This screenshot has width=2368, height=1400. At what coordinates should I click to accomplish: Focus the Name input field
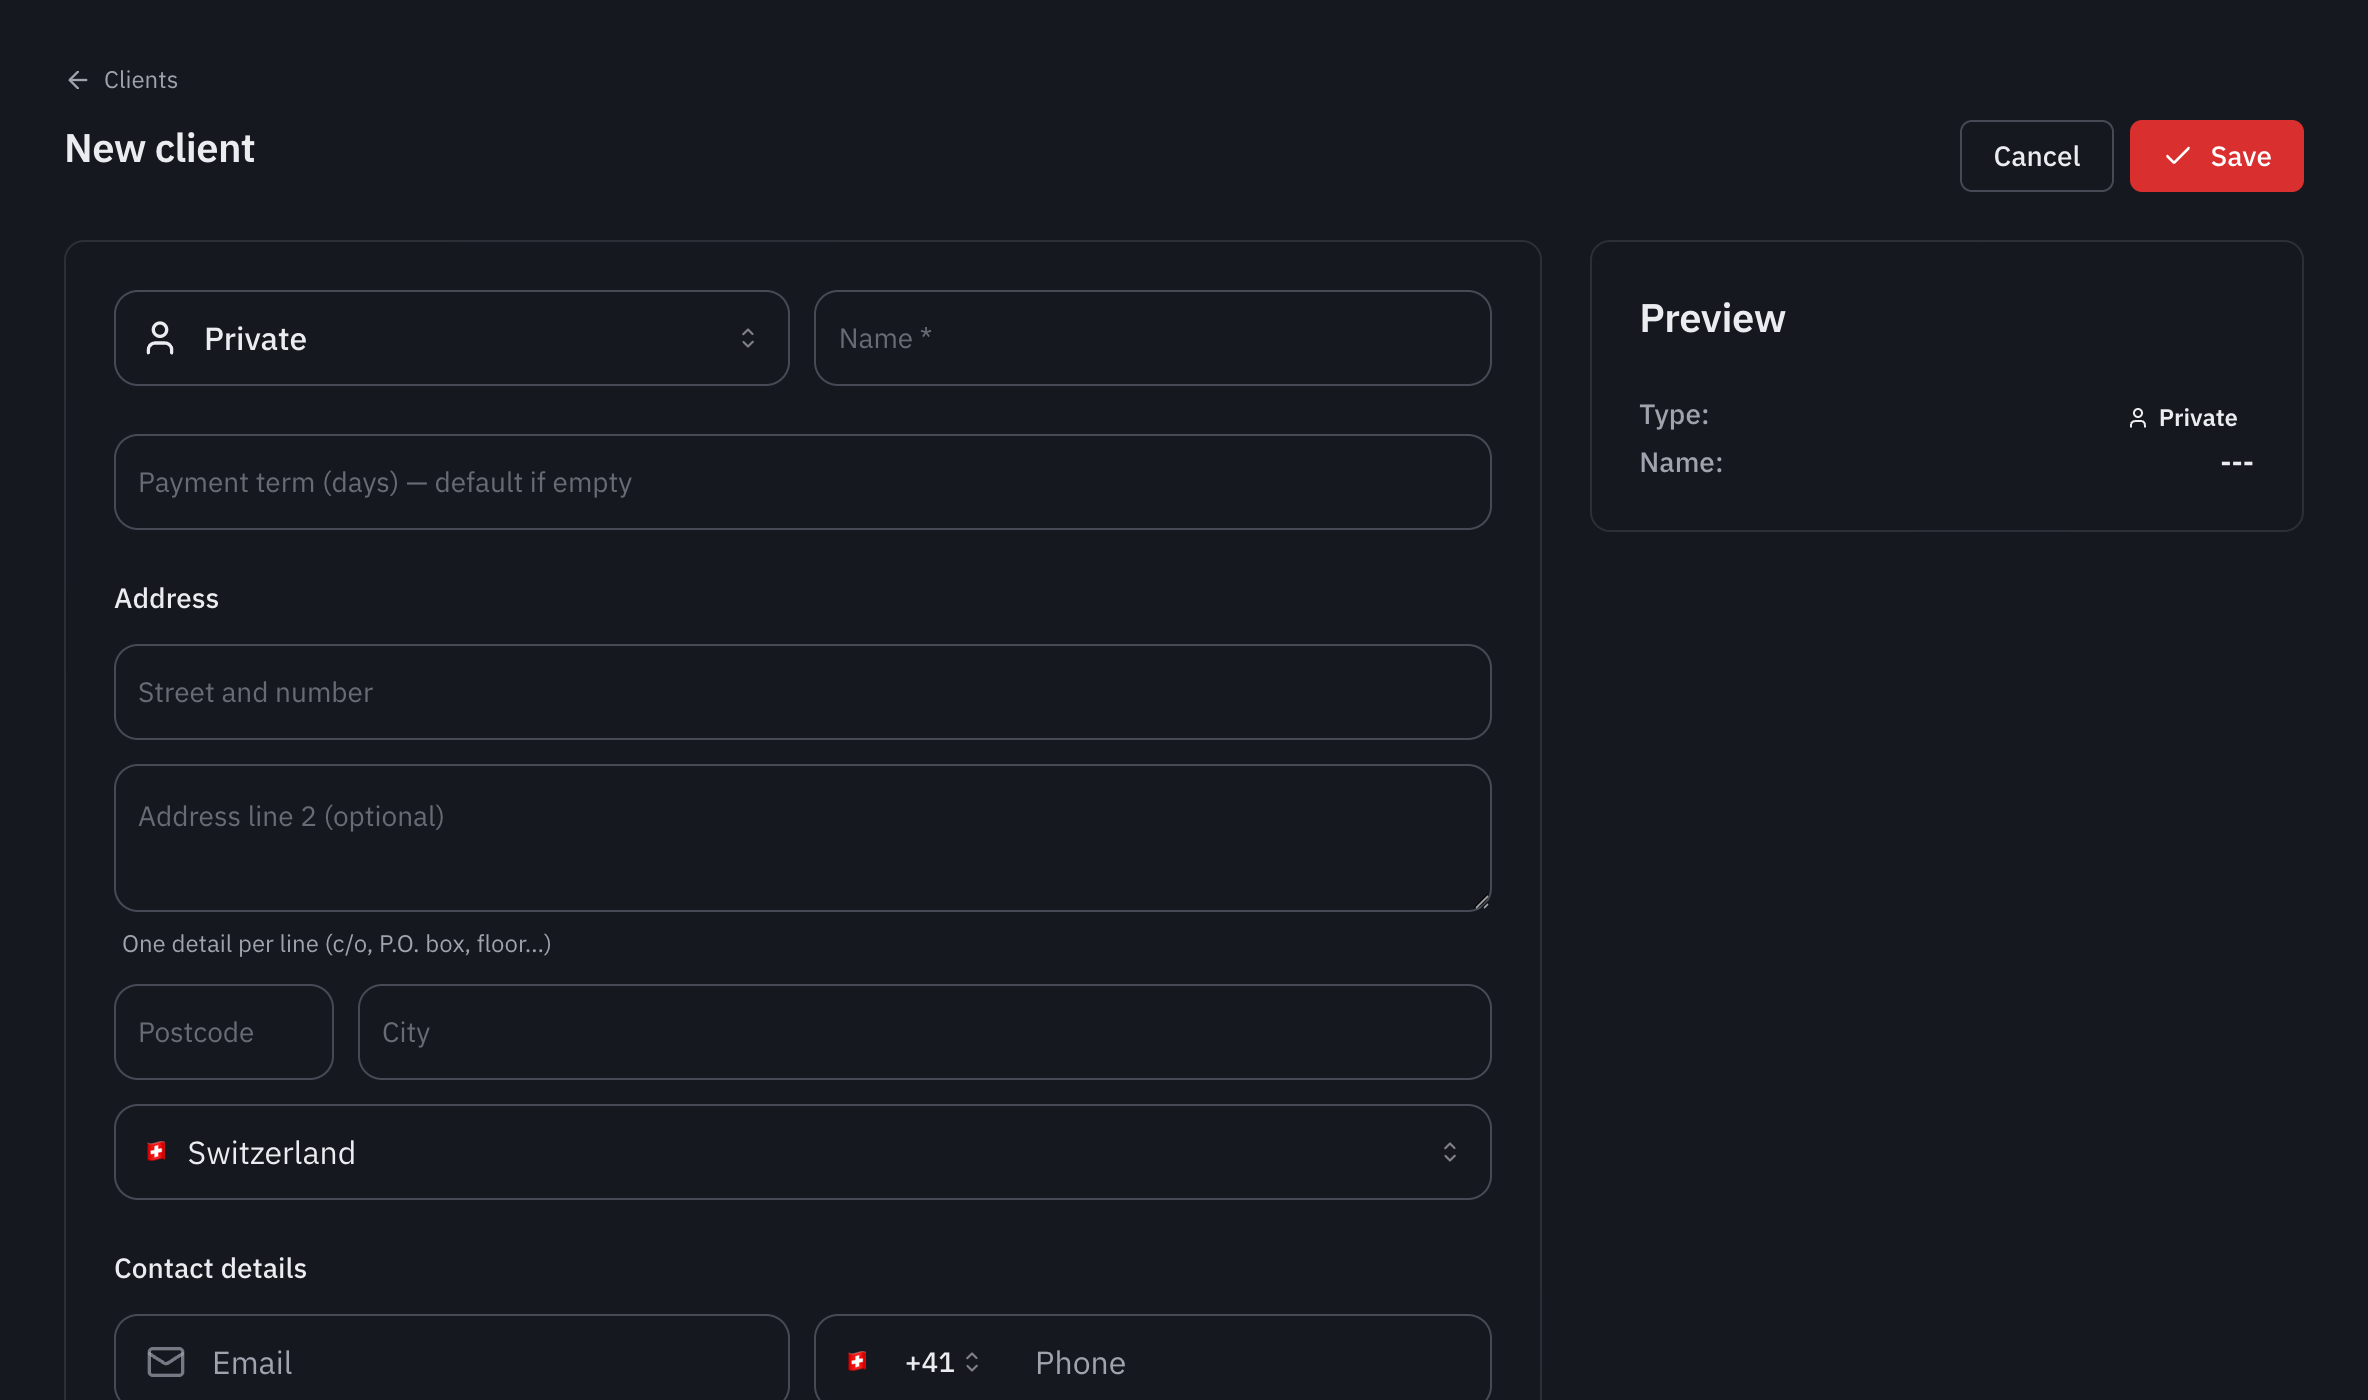1152,338
